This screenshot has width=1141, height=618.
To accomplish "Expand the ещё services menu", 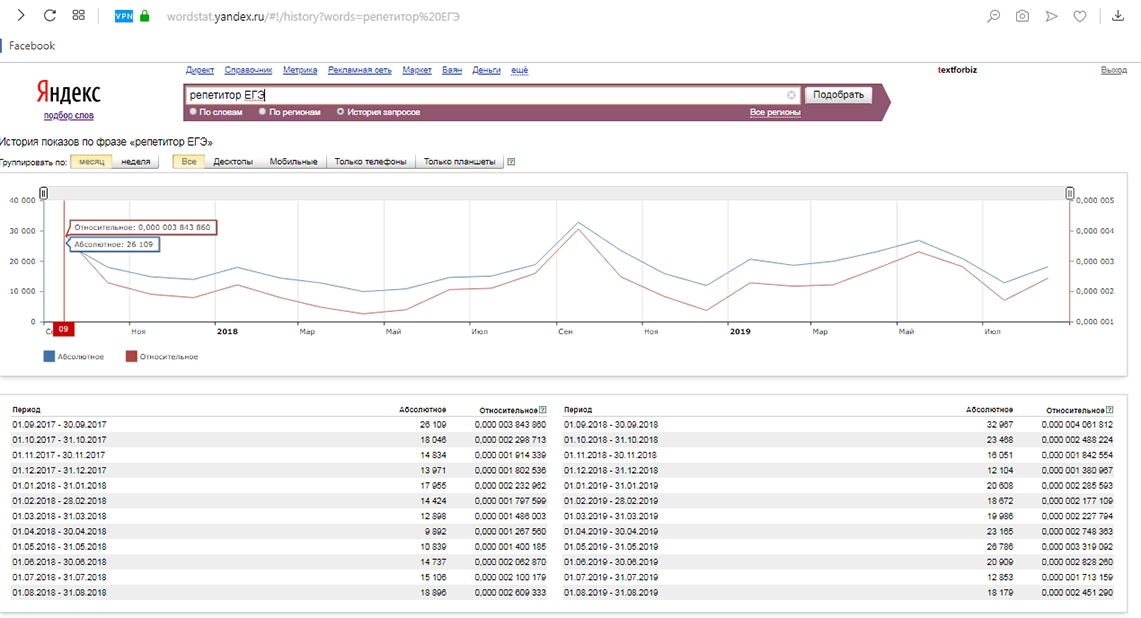I will click(520, 70).
